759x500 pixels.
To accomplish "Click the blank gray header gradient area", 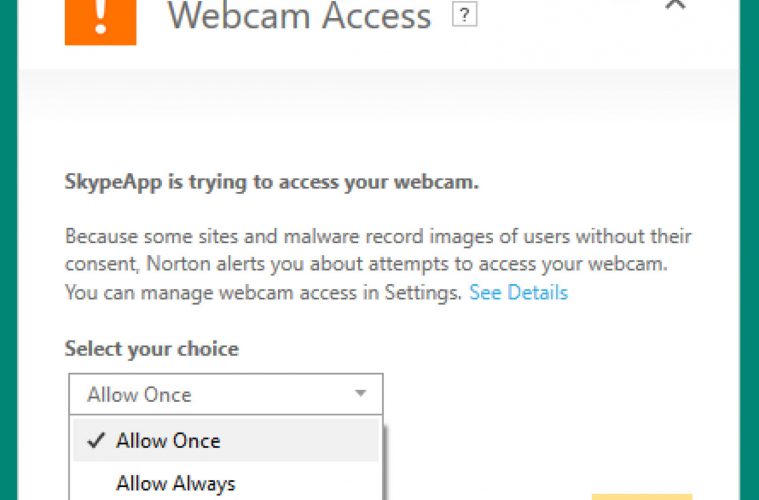I will [x=379, y=97].
